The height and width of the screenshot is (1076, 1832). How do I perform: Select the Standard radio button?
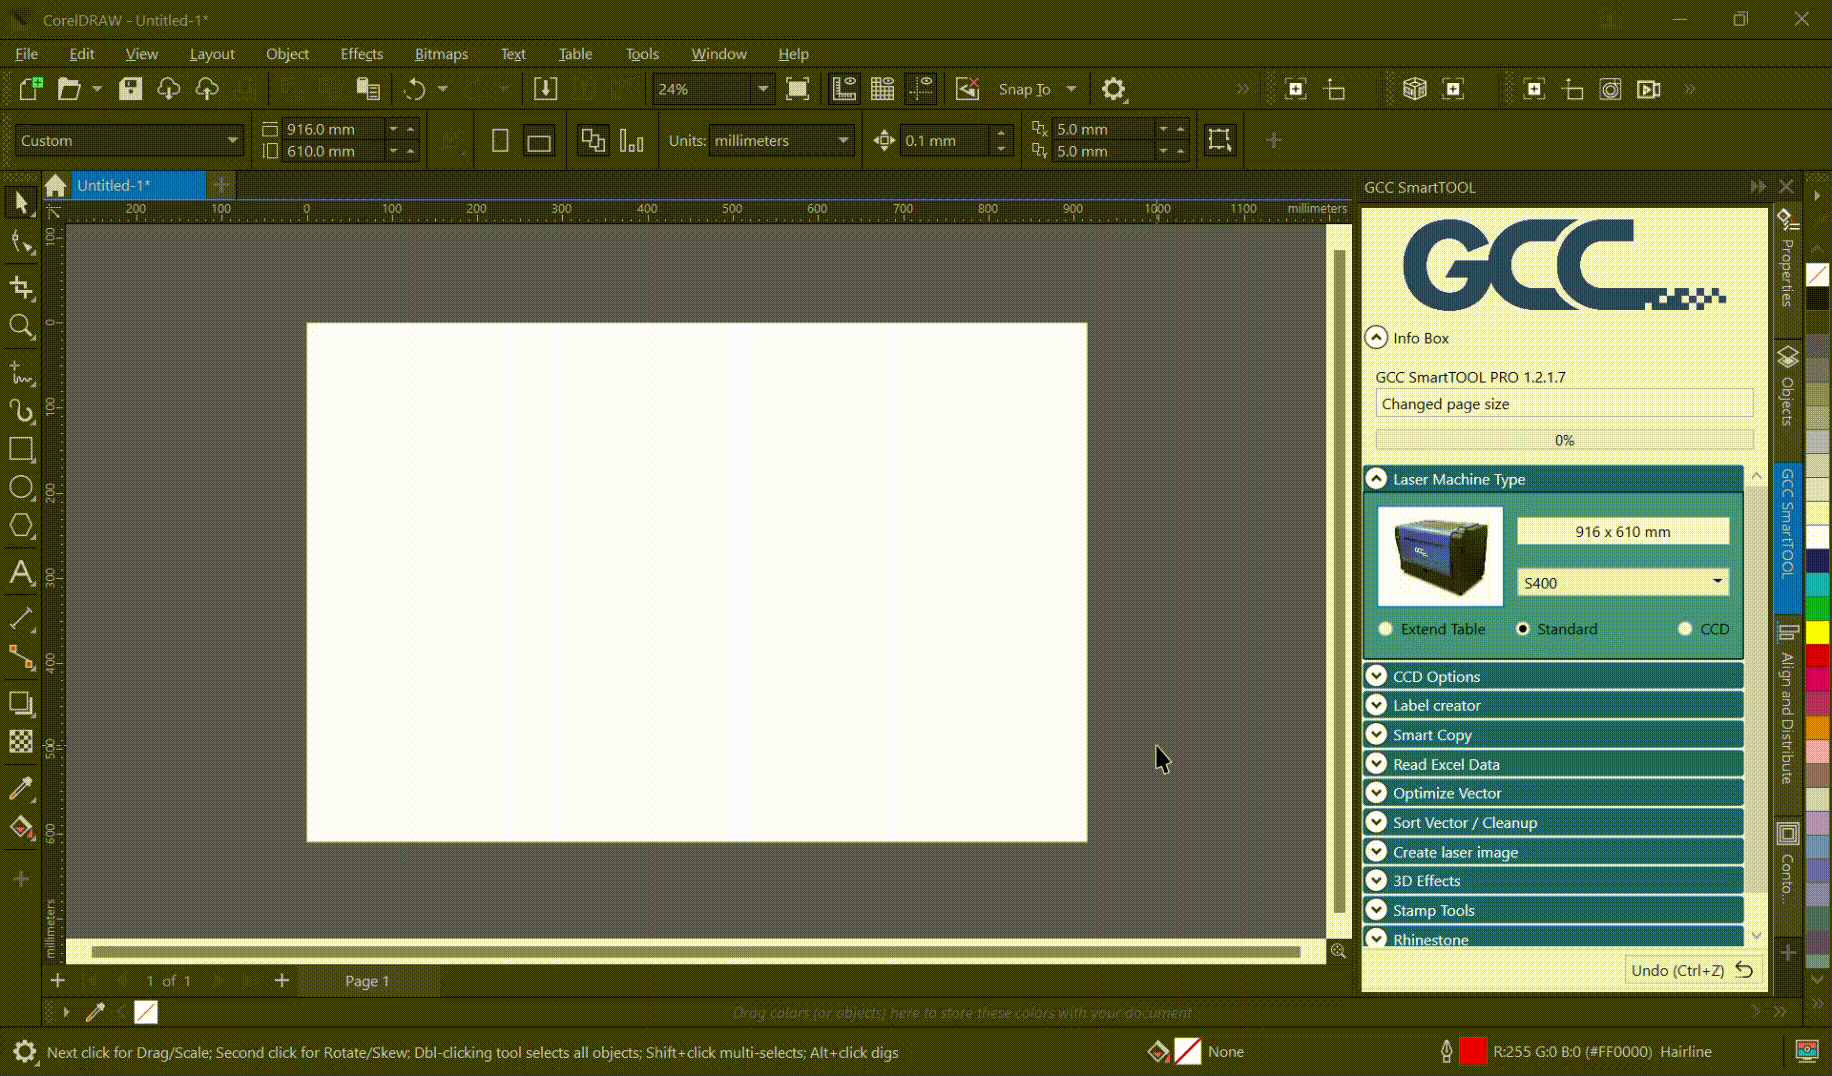click(1523, 629)
